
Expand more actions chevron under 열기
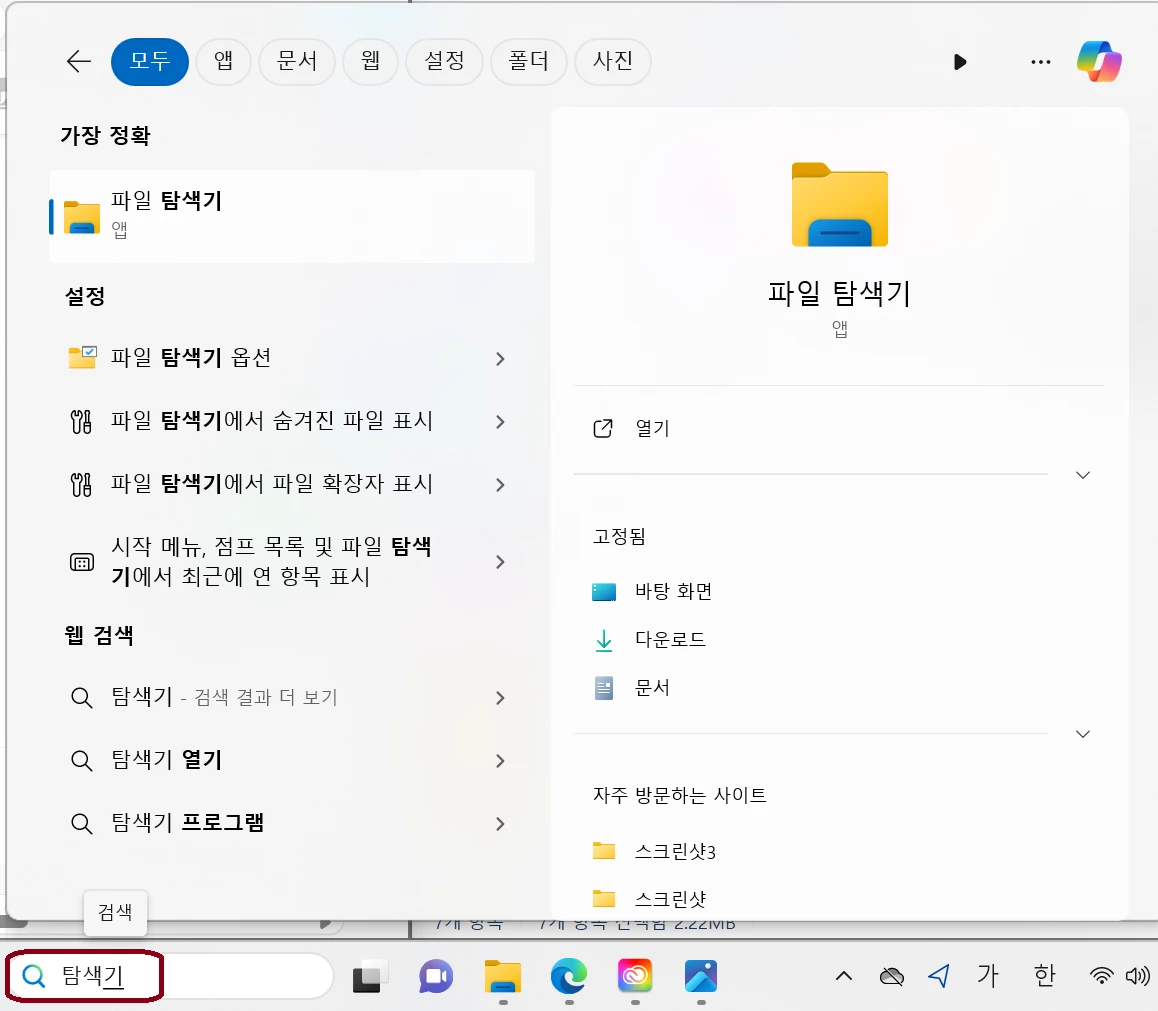tap(1083, 475)
